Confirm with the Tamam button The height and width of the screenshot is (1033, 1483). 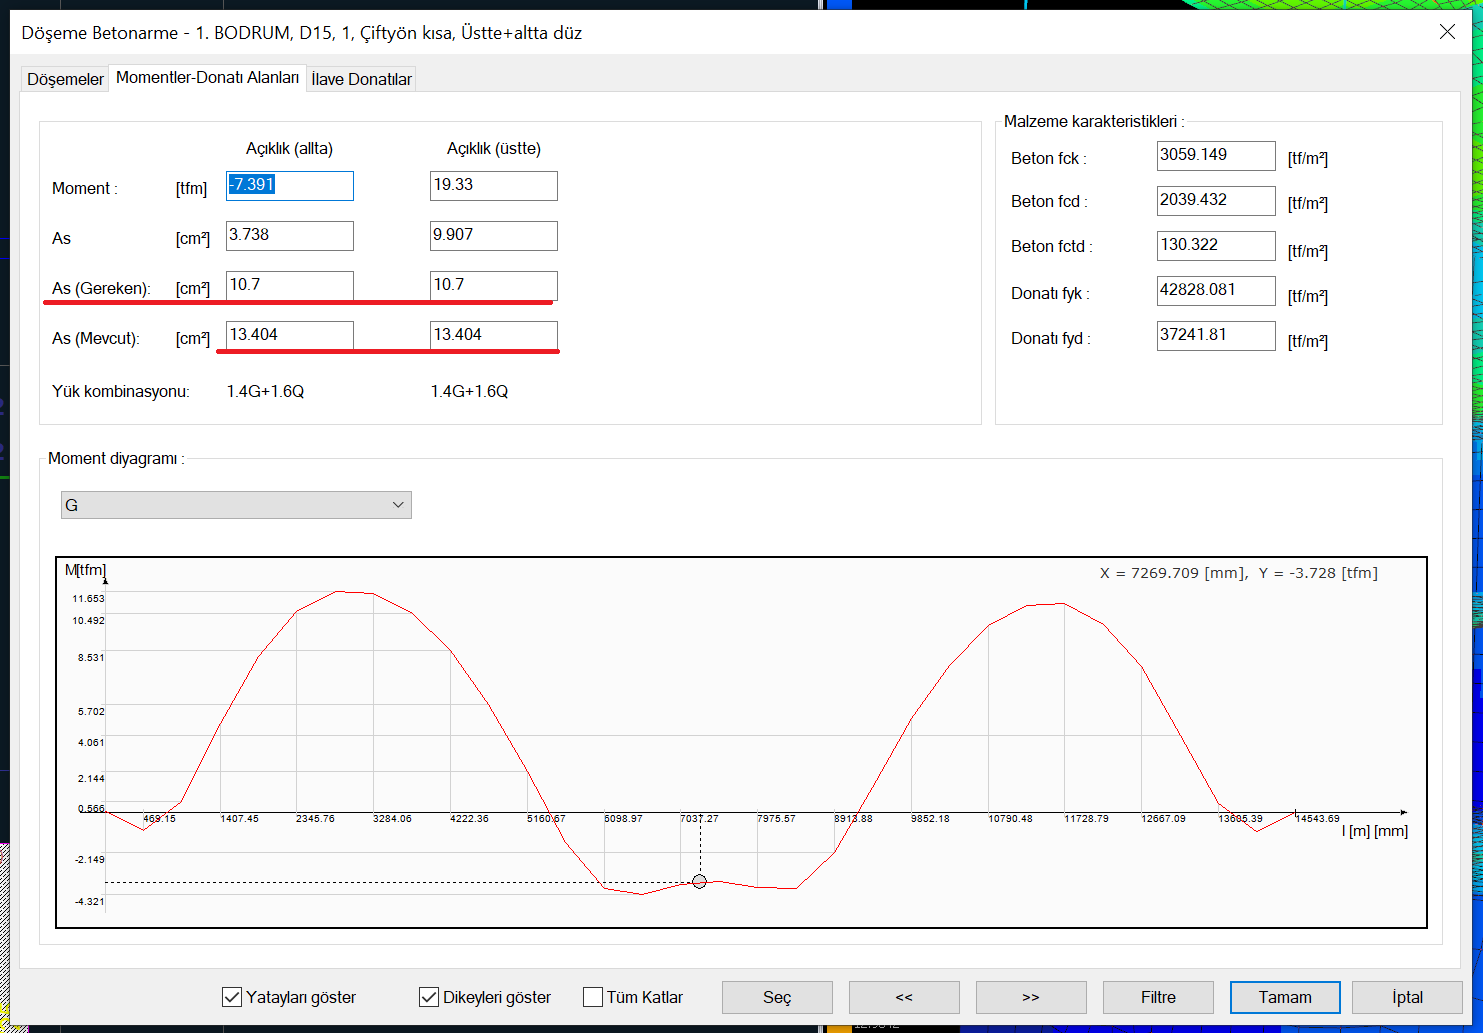(x=1285, y=997)
